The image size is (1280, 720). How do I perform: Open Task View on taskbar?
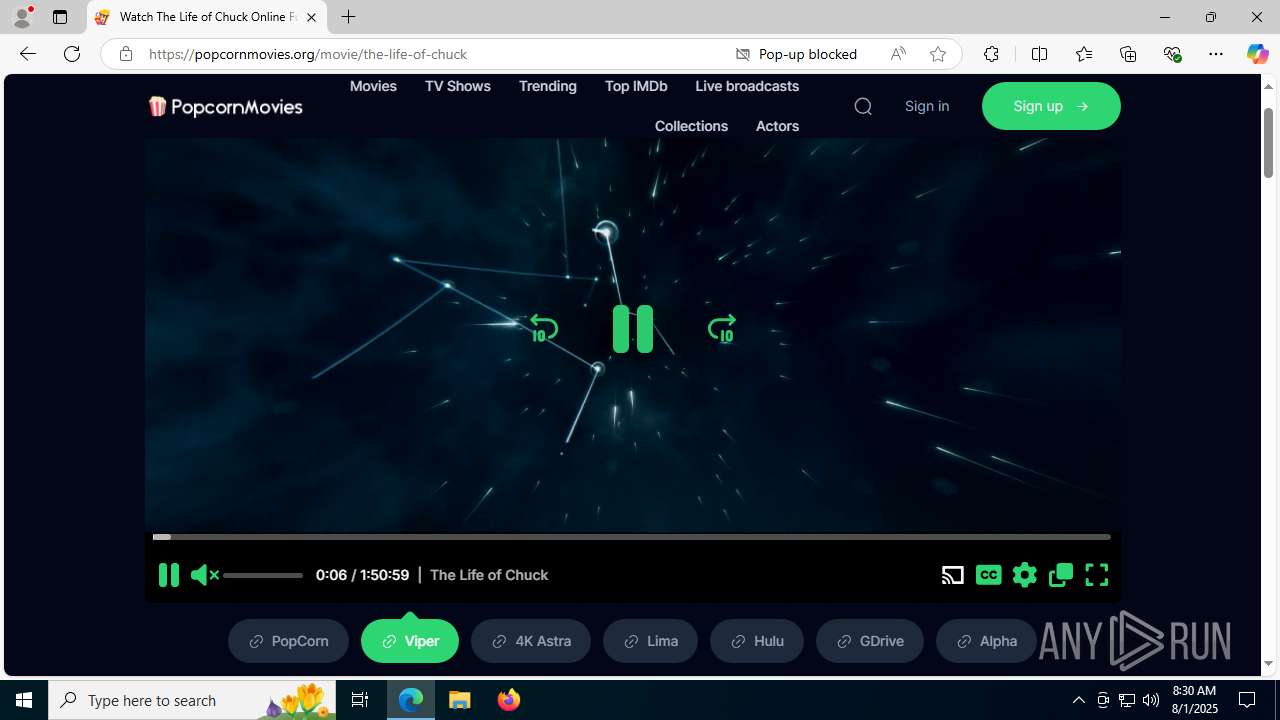pos(360,700)
